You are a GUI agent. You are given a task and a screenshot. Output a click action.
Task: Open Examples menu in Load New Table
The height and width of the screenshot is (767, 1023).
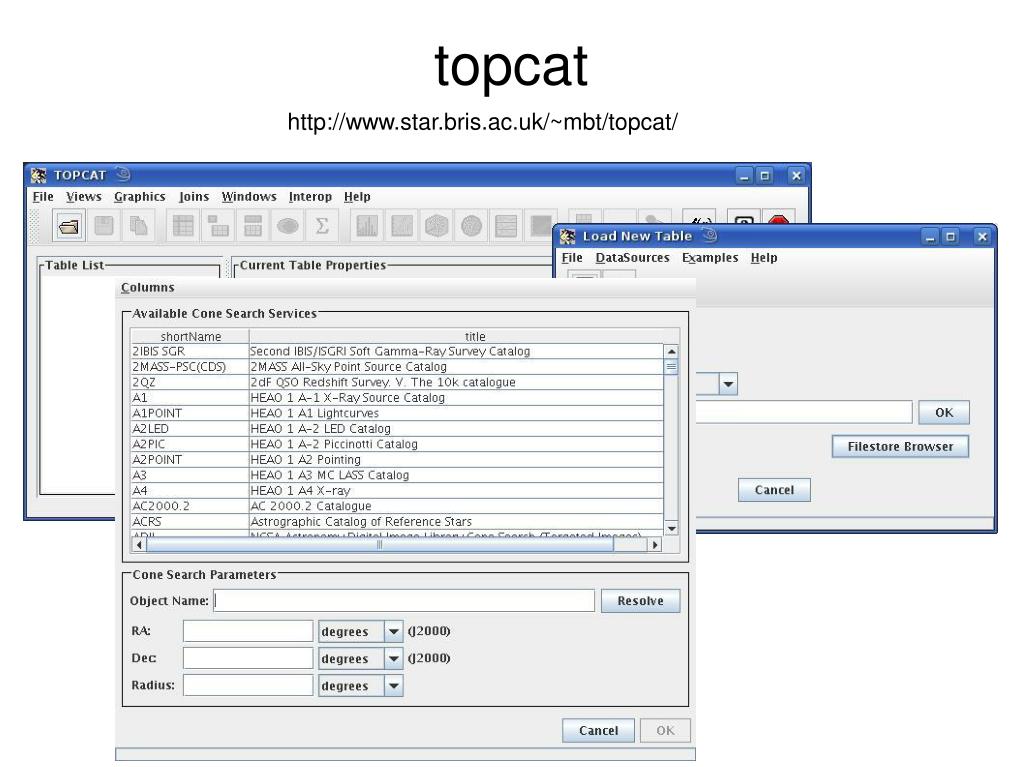coord(710,258)
